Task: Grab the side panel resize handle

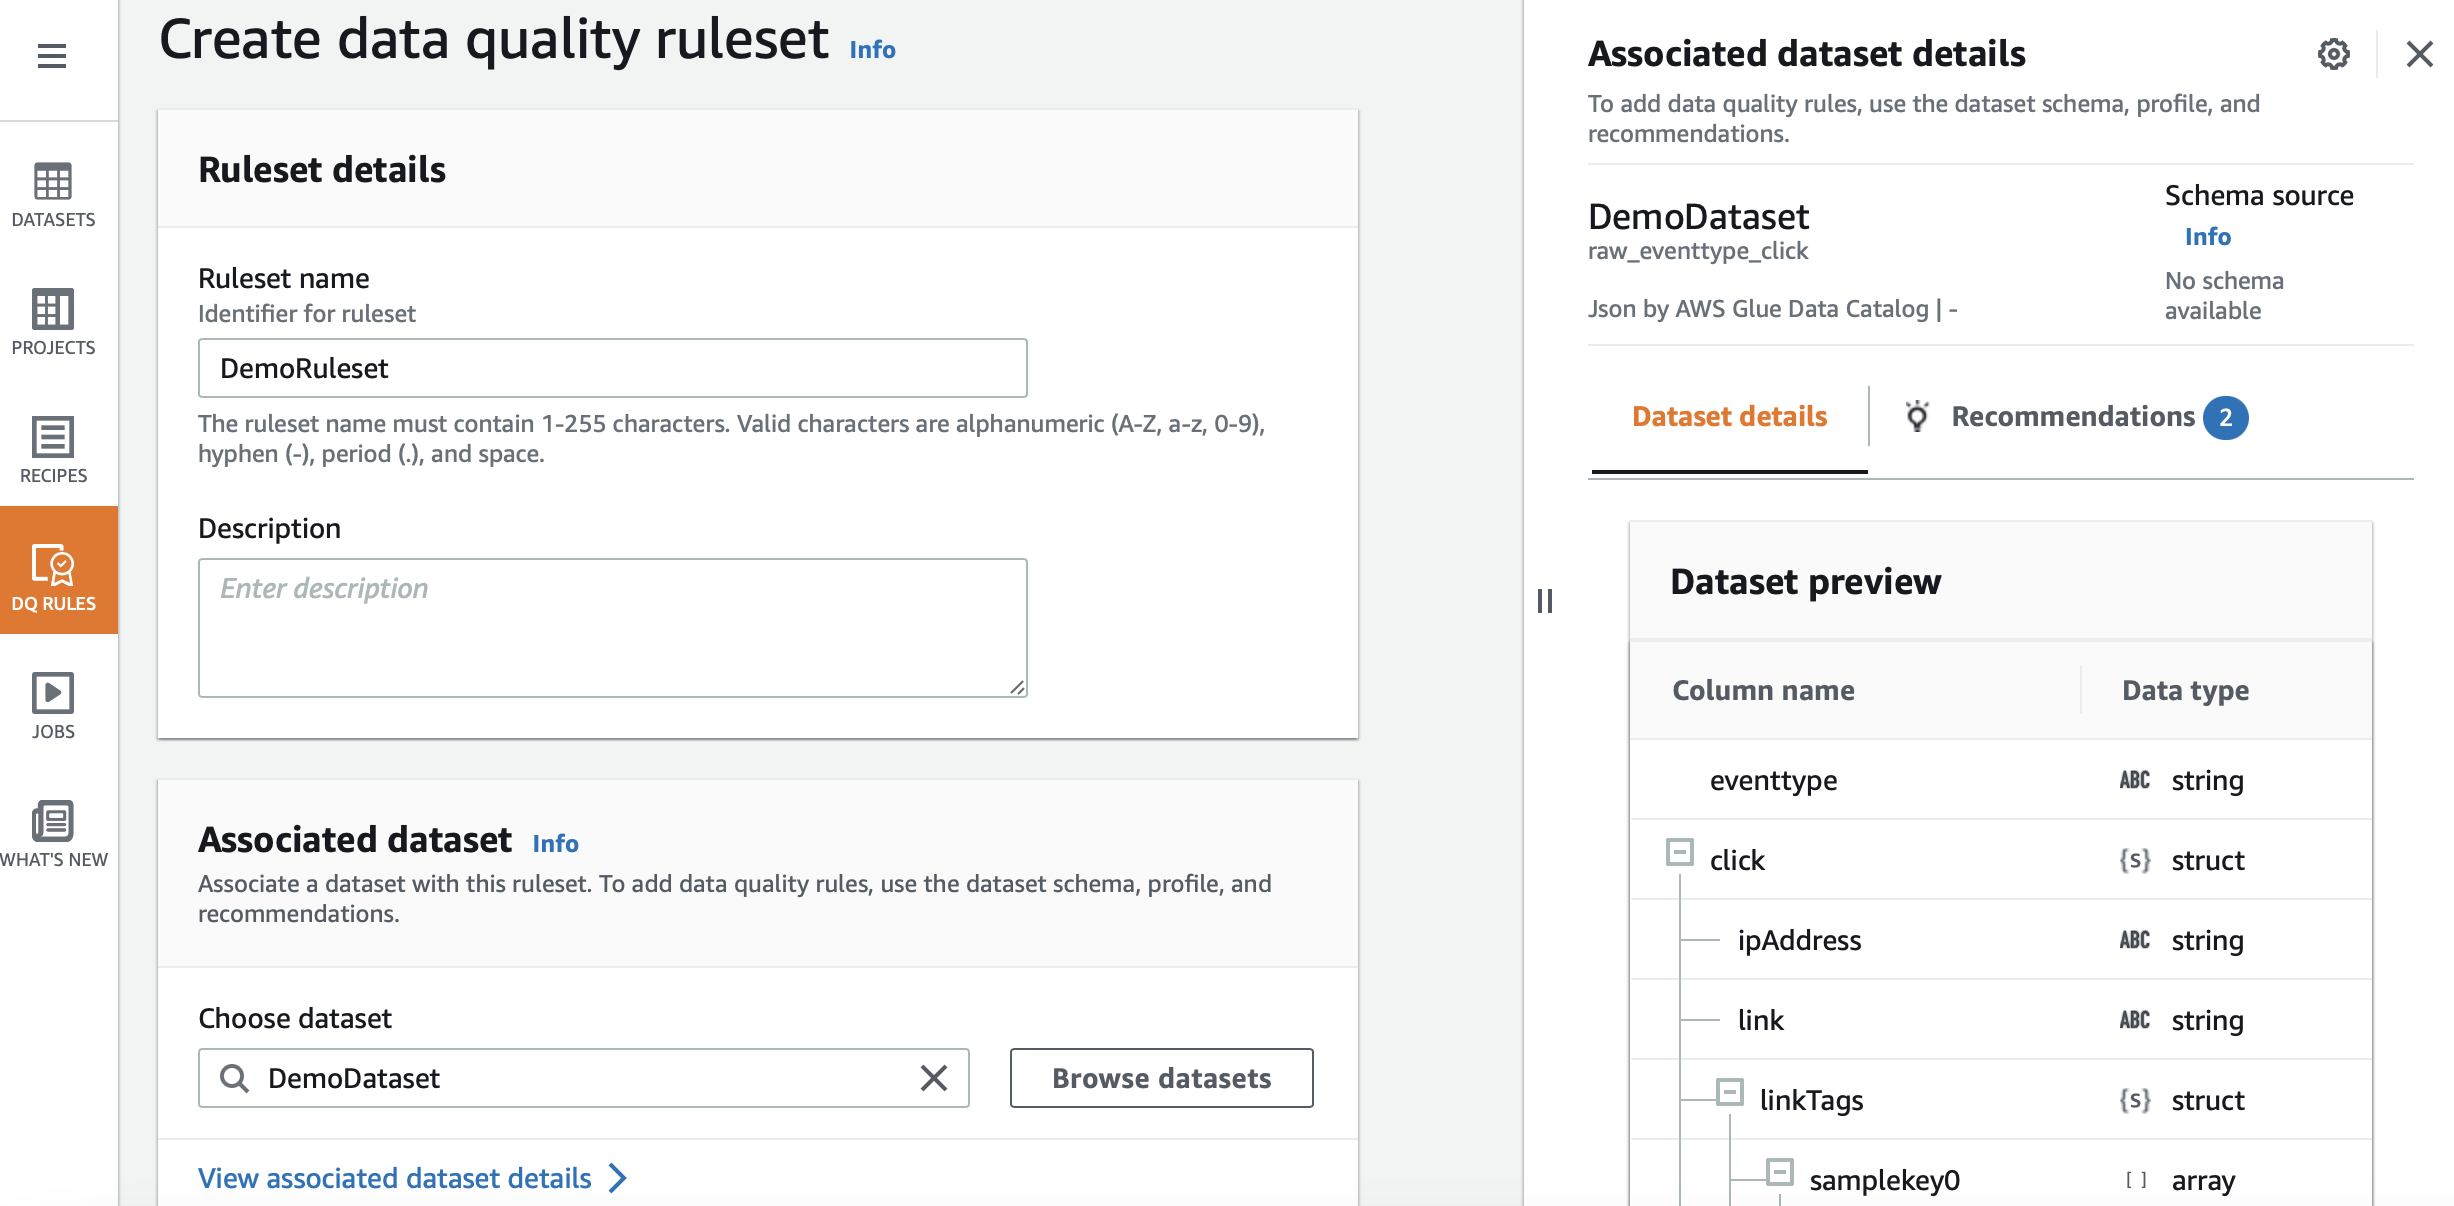Action: [x=1545, y=601]
